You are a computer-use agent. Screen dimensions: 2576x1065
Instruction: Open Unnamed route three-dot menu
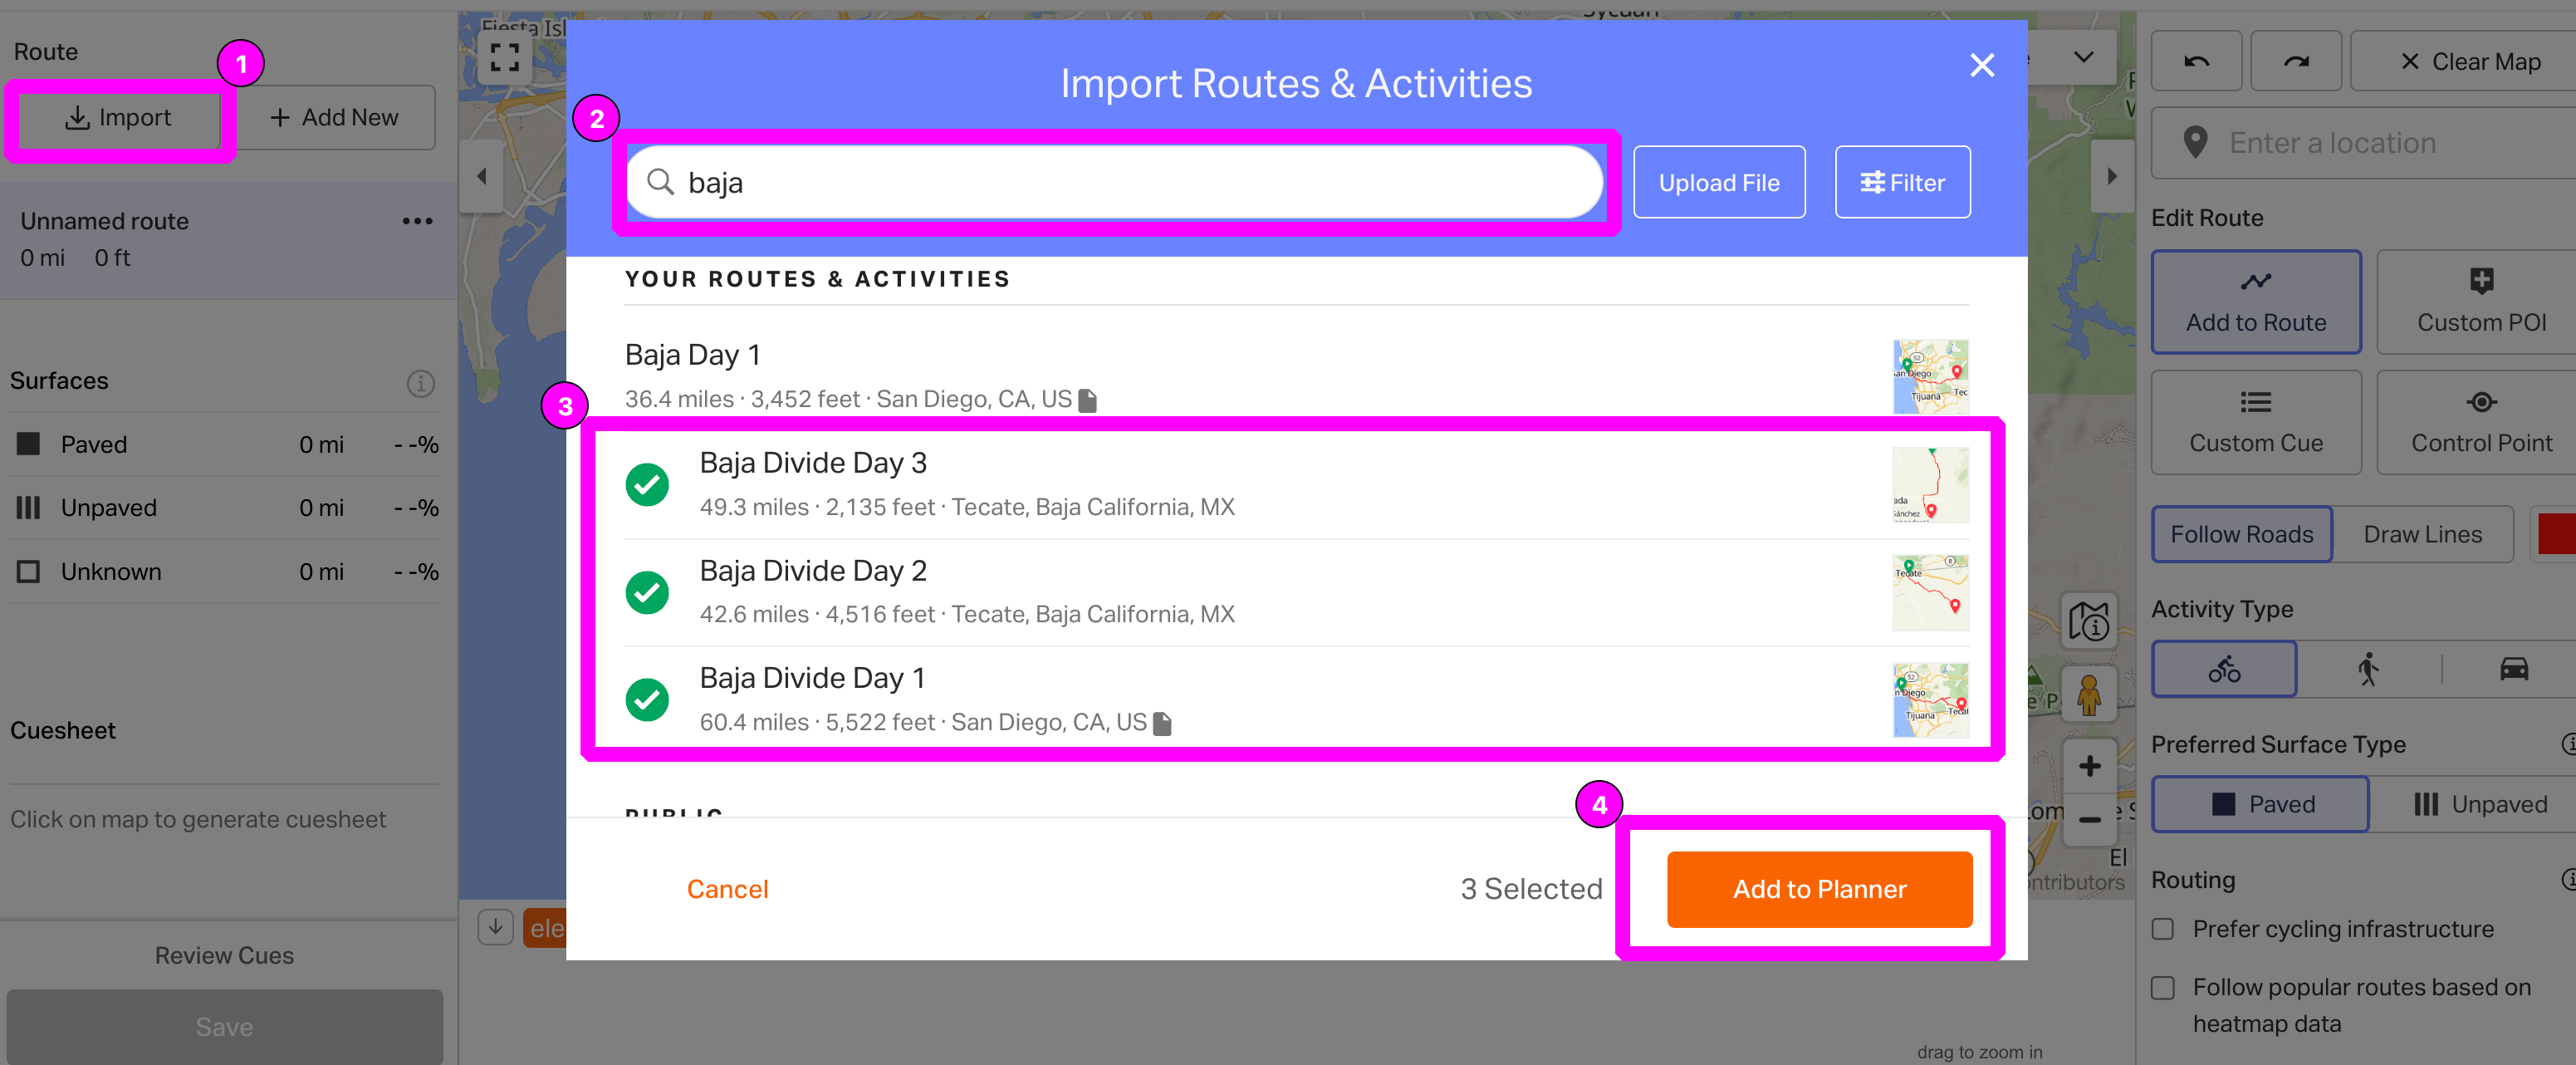(x=417, y=221)
